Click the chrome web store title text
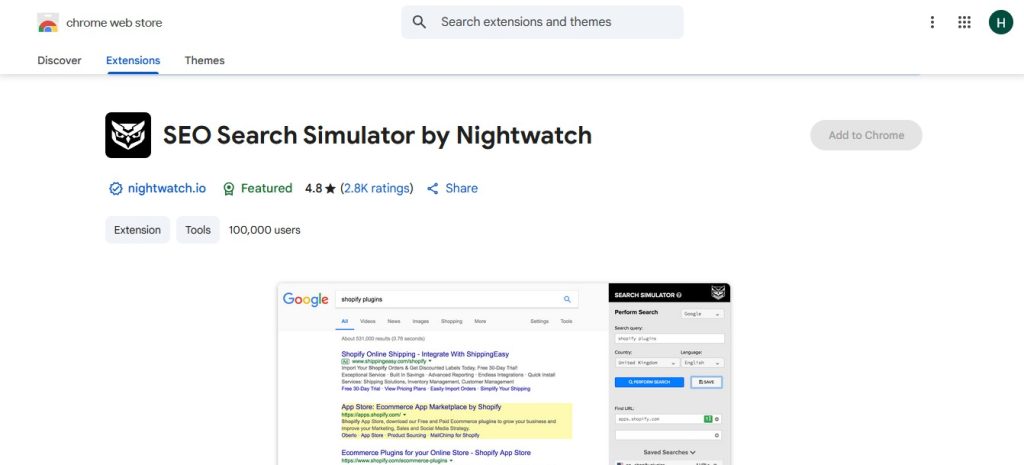 click(114, 23)
